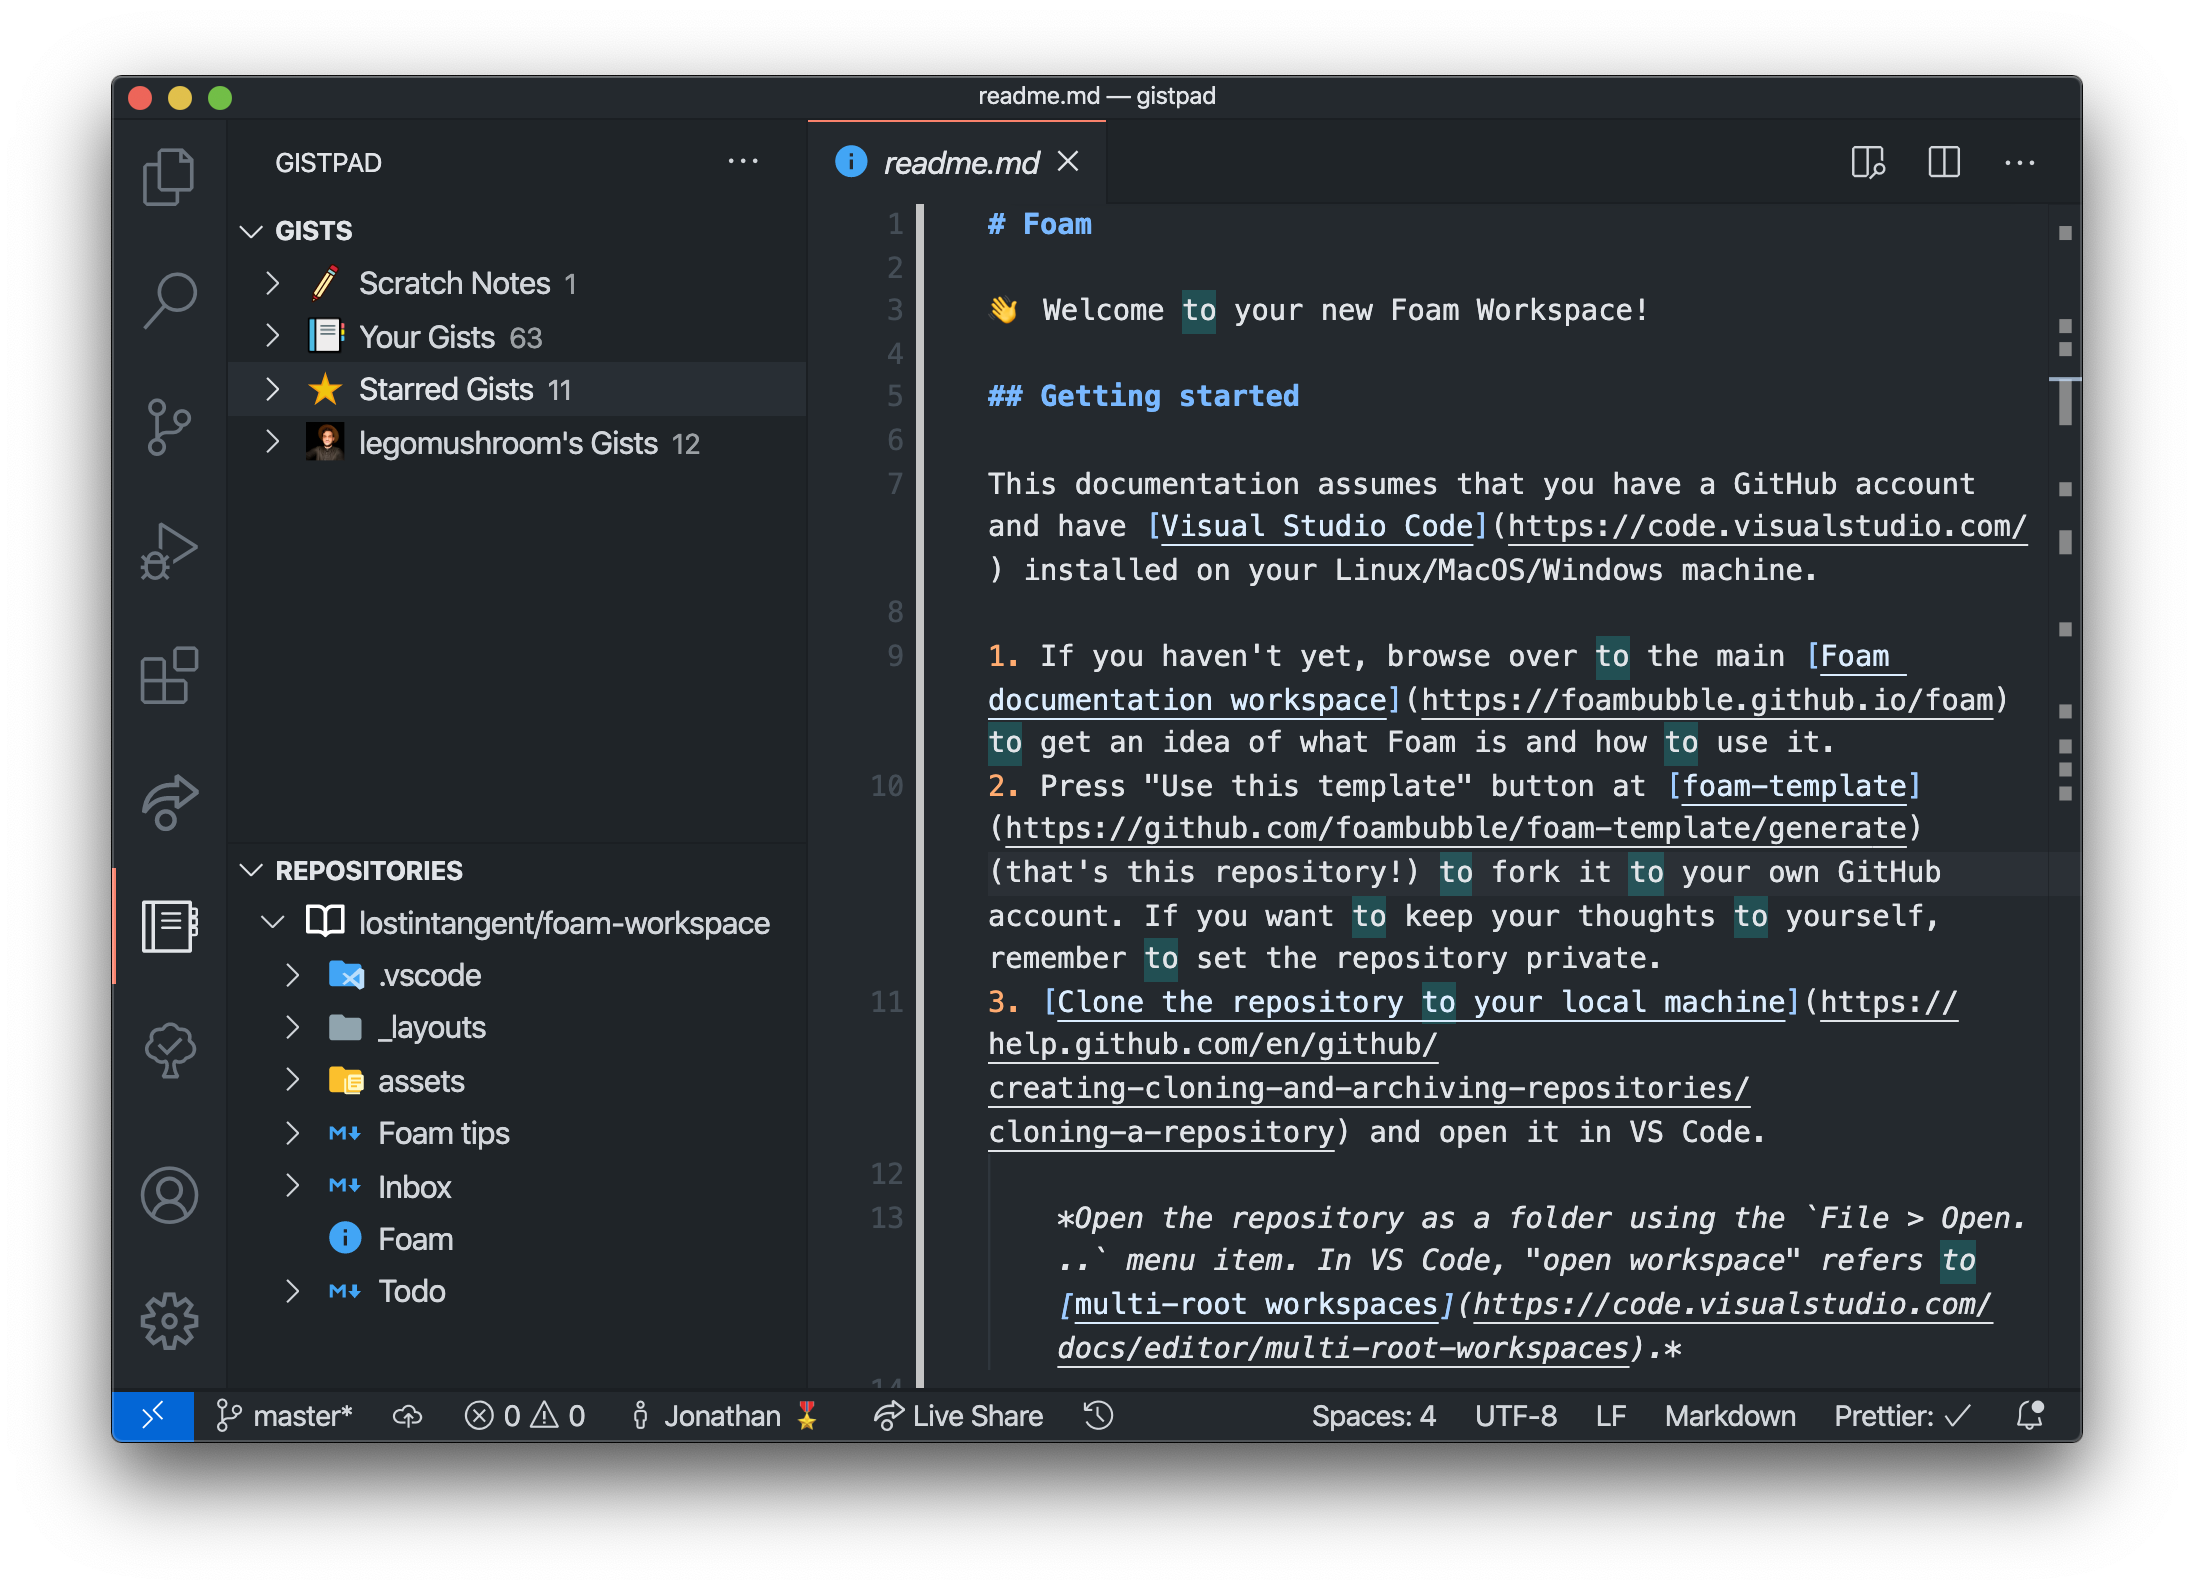Open the Run and Debug view

click(x=169, y=551)
